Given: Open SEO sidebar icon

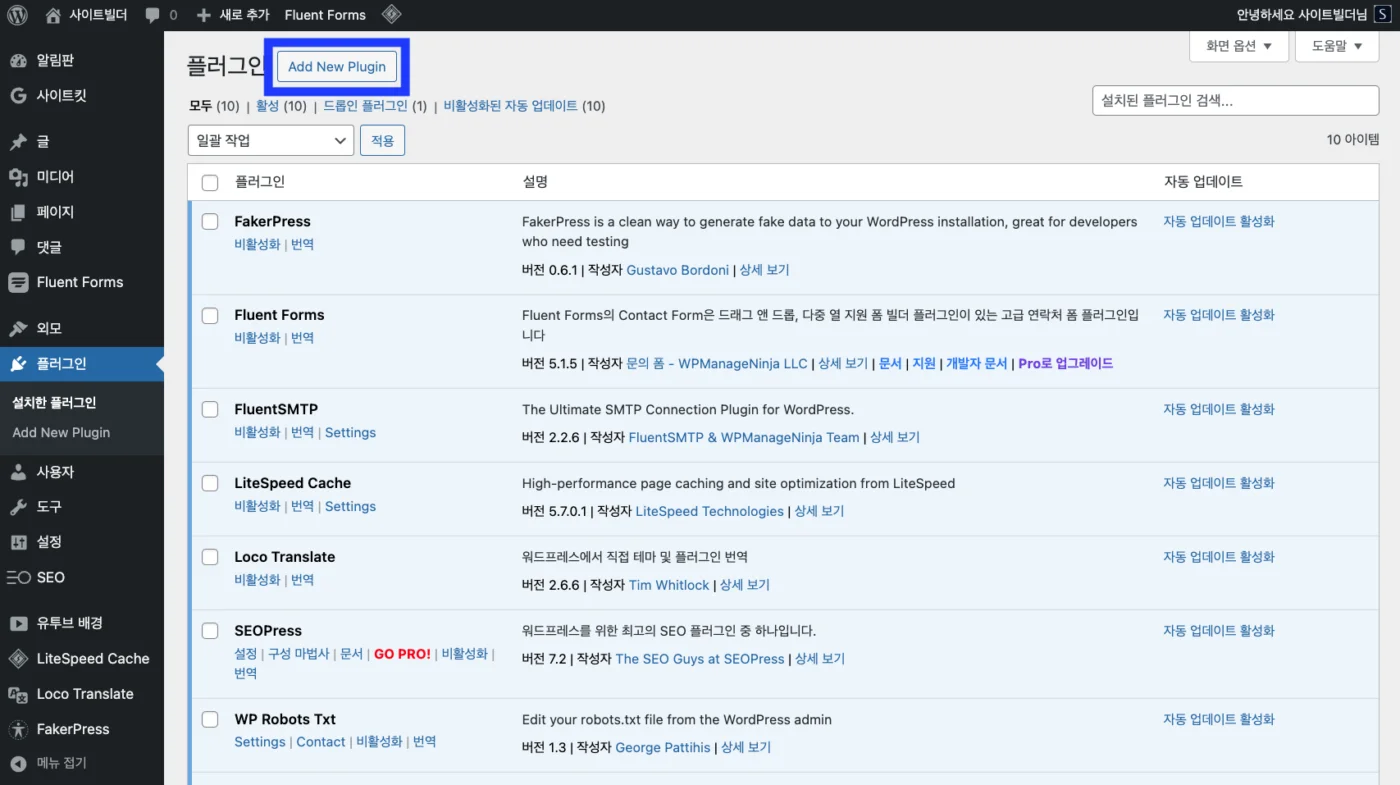Looking at the screenshot, I should (x=18, y=577).
